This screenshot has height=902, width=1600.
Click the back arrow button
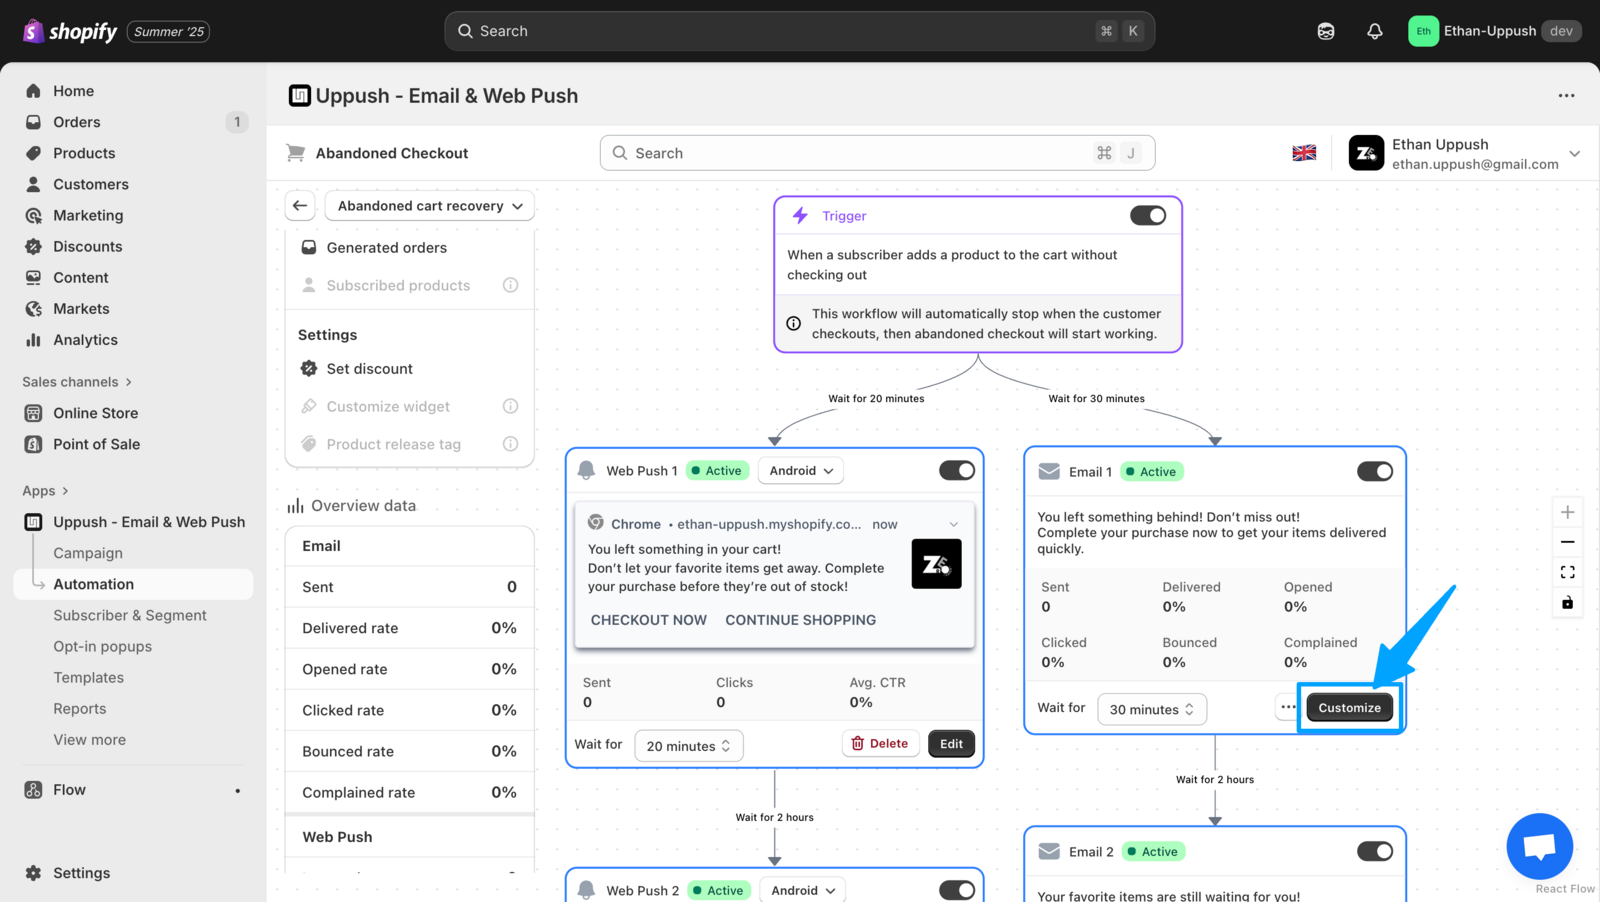click(x=300, y=206)
